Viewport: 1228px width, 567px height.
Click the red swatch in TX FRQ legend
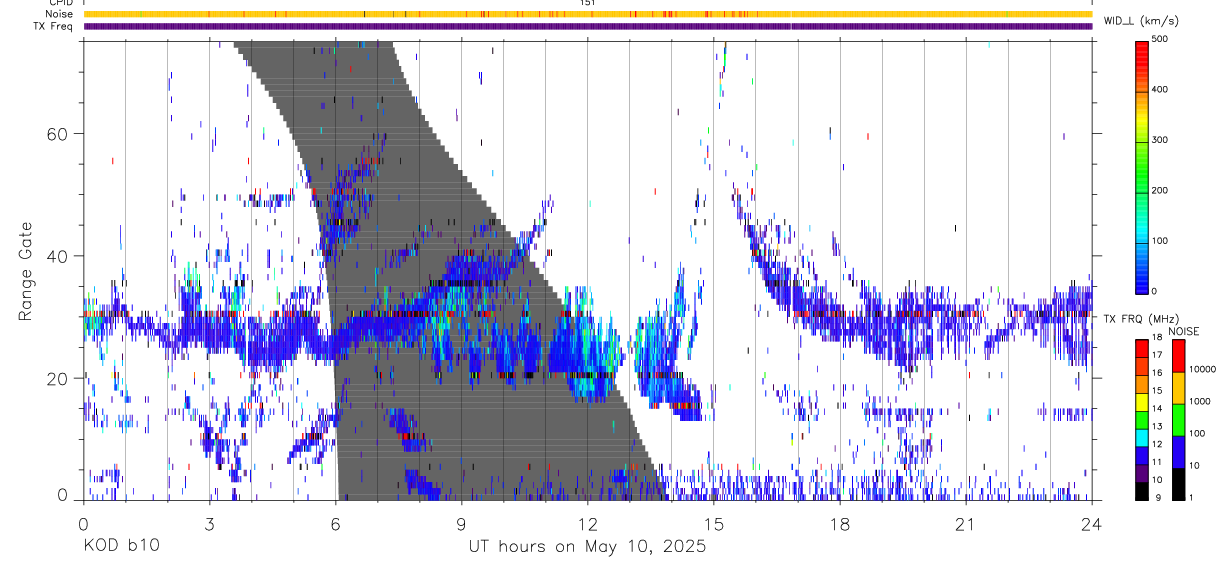click(x=1141, y=346)
